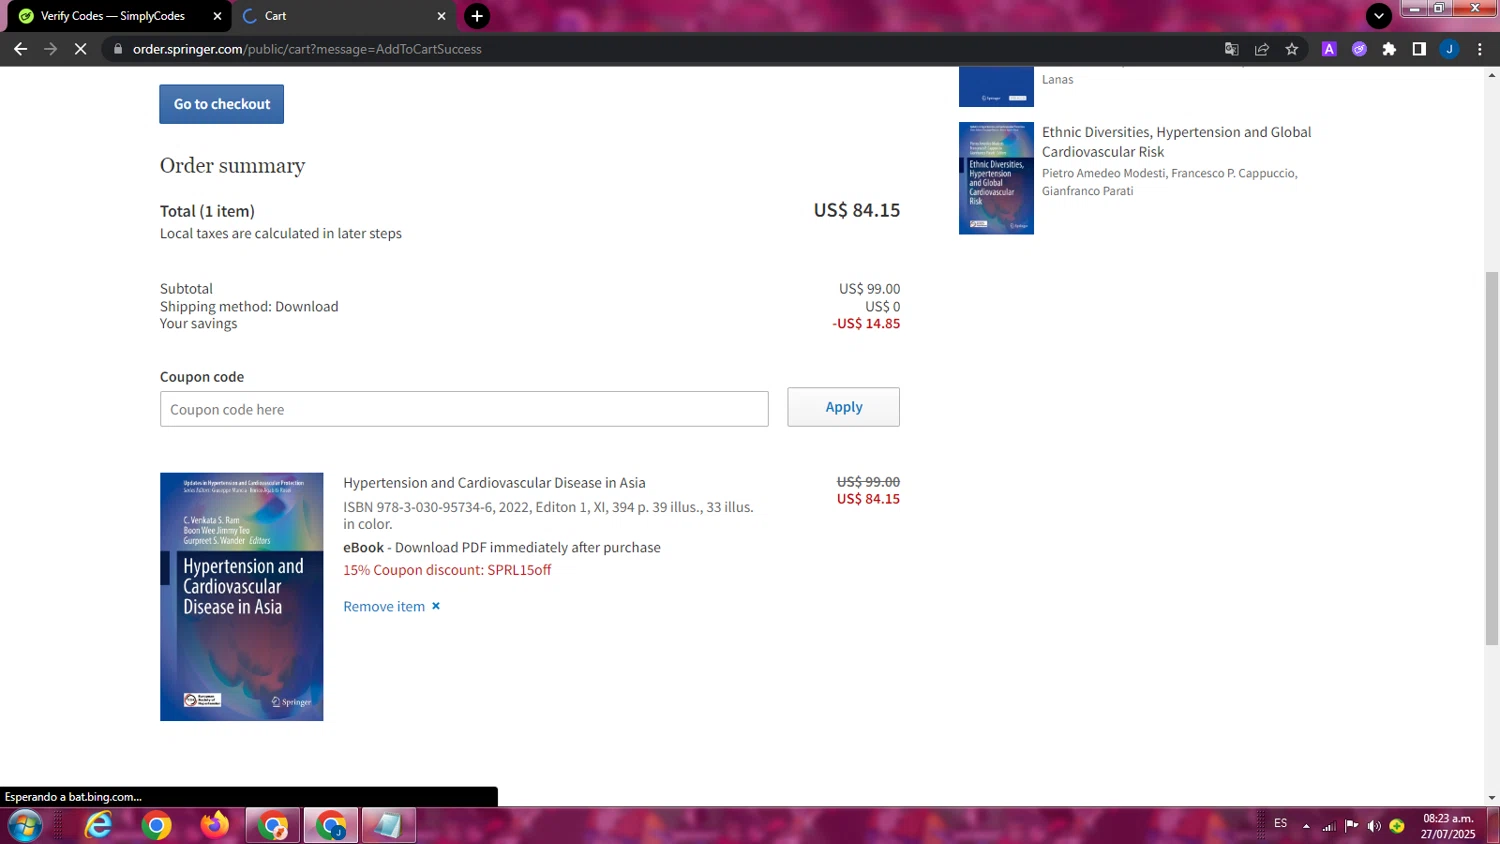Click the coupon code input field

tap(464, 409)
